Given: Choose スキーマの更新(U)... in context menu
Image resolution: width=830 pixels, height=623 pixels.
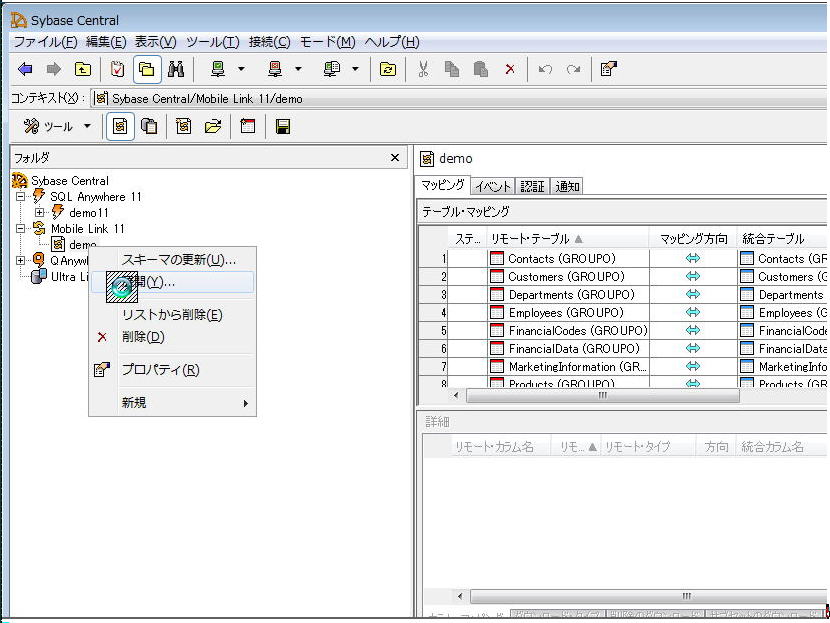Looking at the screenshot, I should (x=178, y=260).
